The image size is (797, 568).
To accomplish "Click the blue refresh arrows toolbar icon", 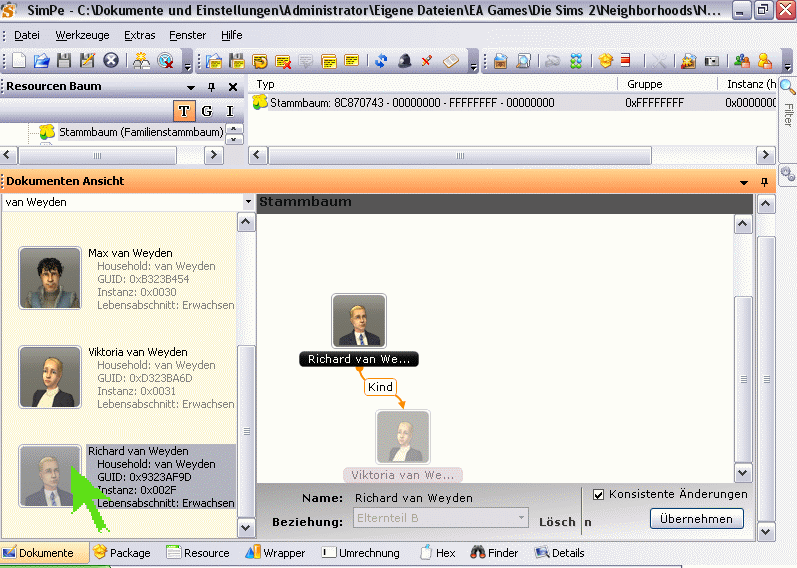I will (x=381, y=61).
